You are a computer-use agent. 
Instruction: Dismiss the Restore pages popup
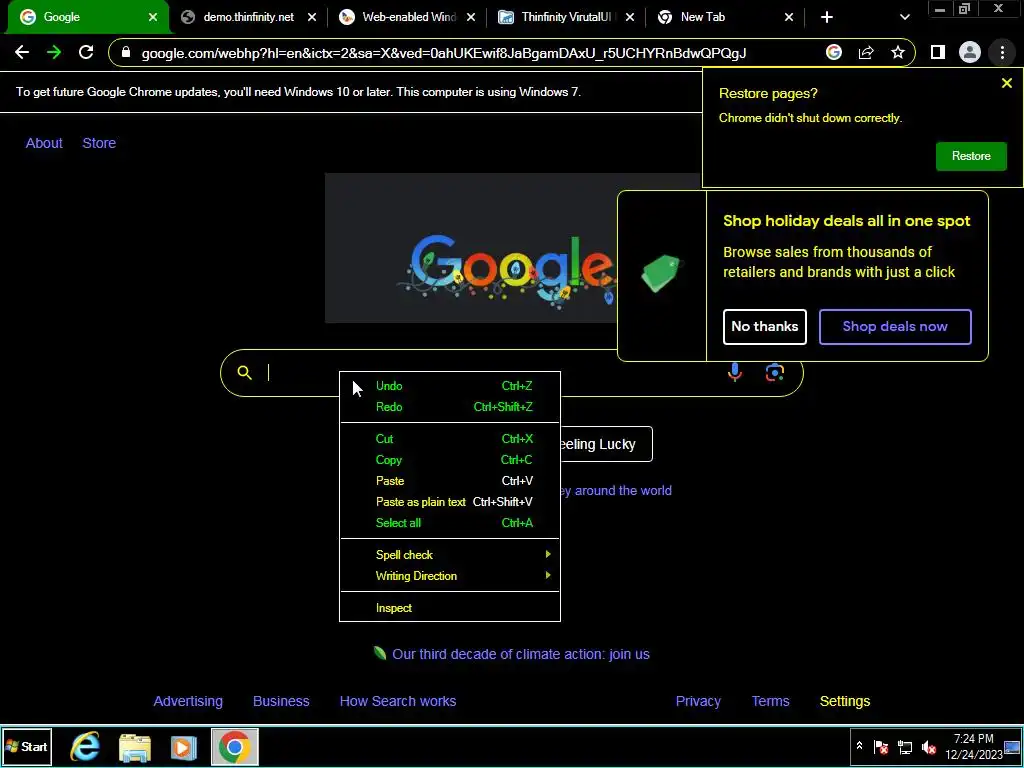point(1007,83)
